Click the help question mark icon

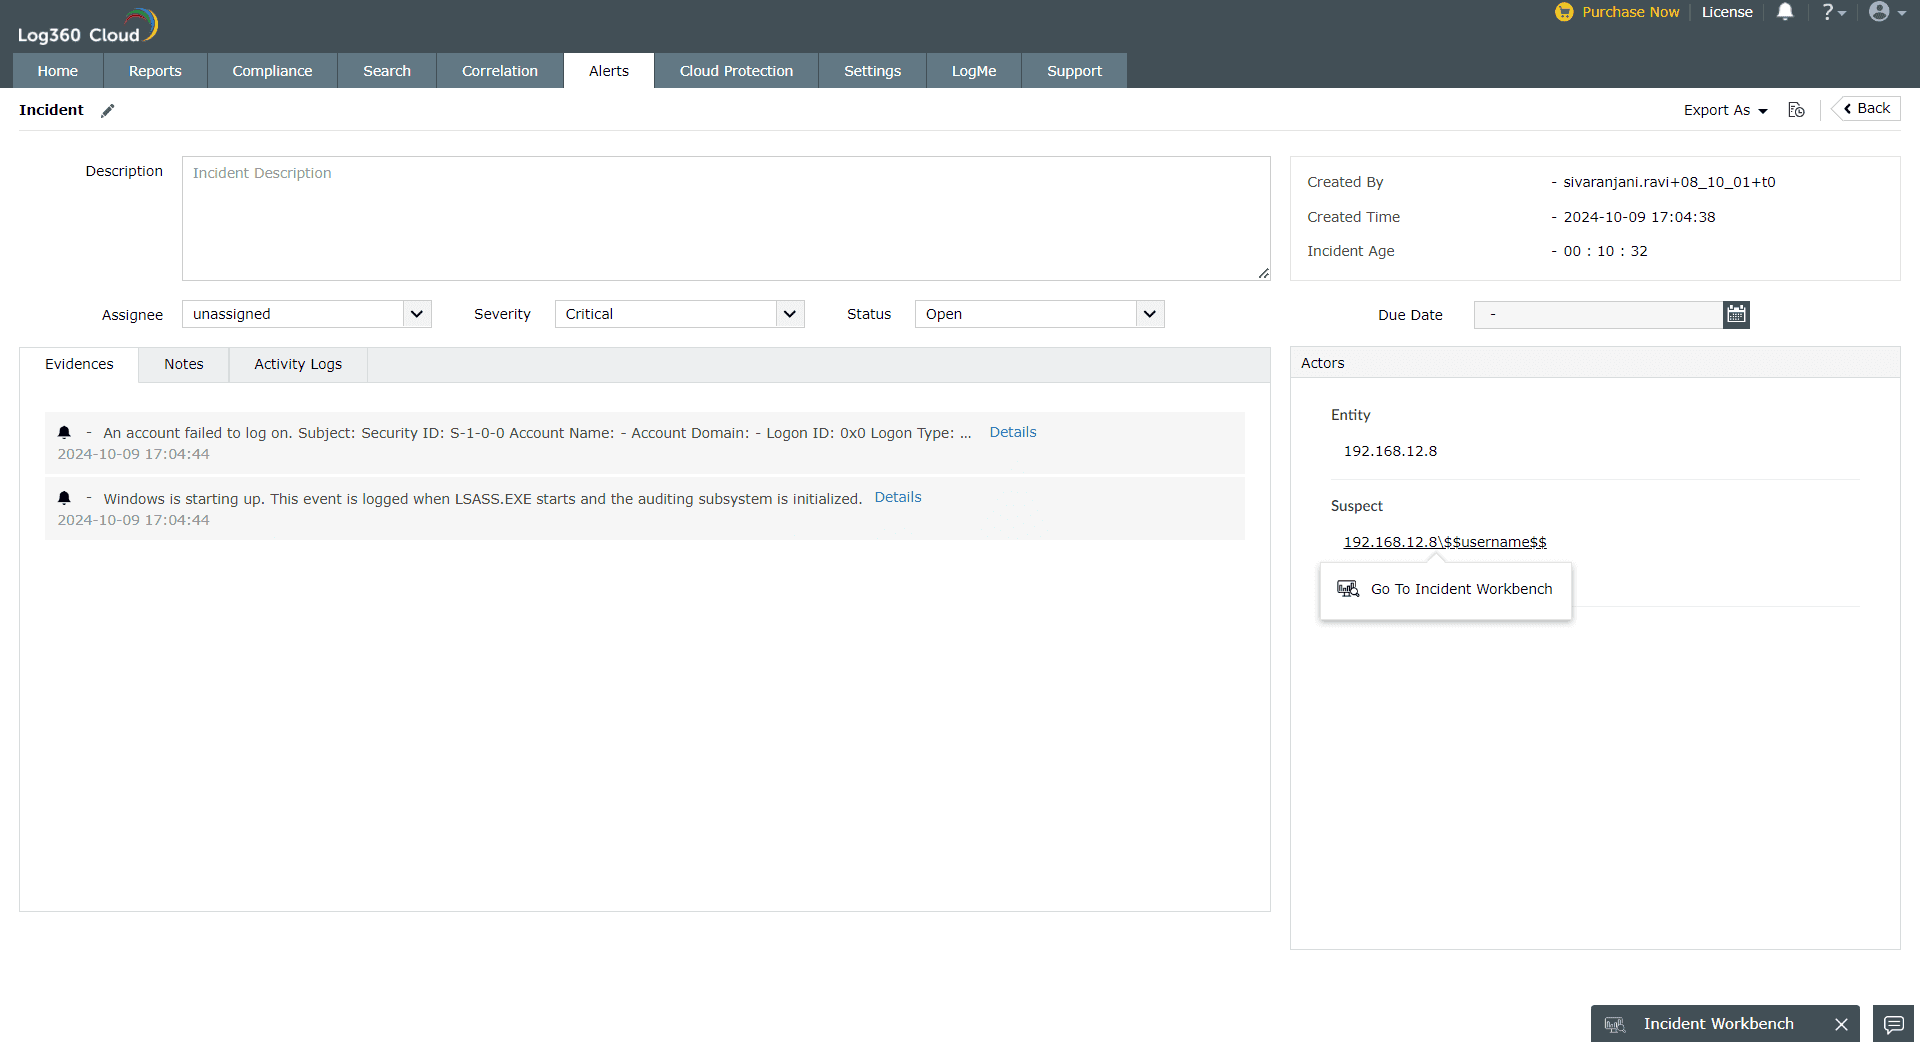pyautogui.click(x=1829, y=12)
